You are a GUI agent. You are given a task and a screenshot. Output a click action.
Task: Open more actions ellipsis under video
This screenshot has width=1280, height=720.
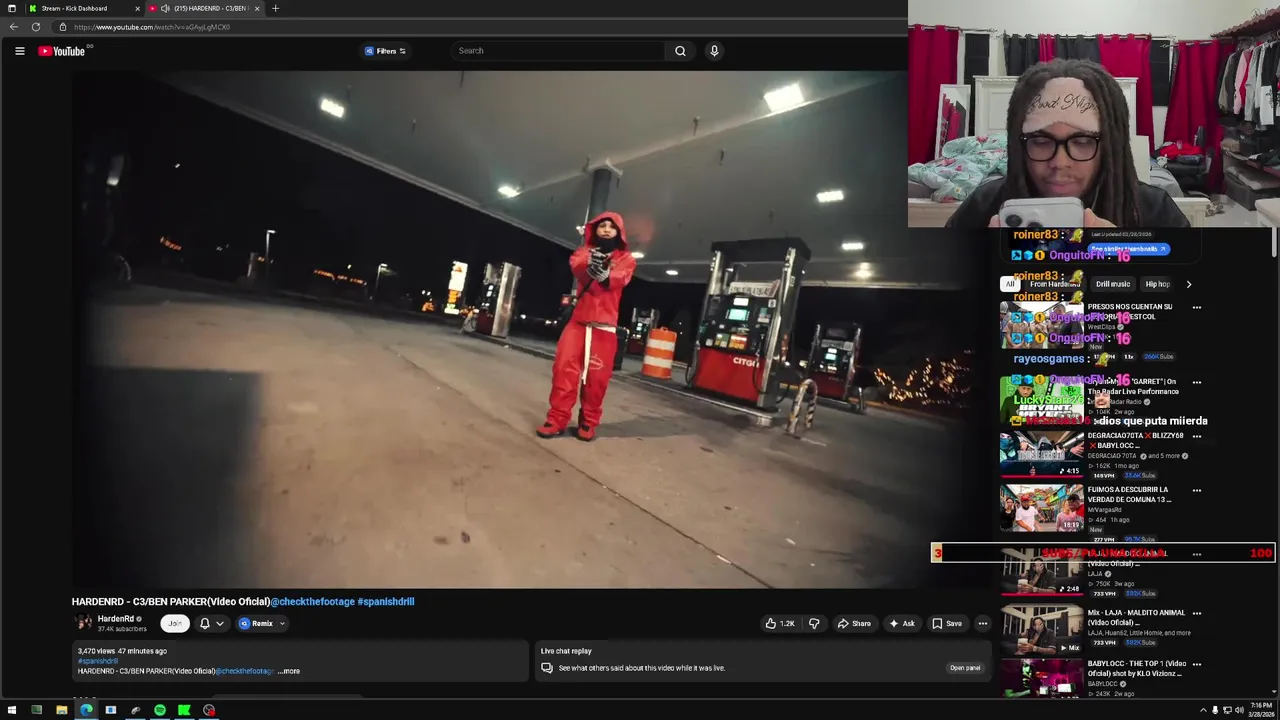click(x=982, y=623)
